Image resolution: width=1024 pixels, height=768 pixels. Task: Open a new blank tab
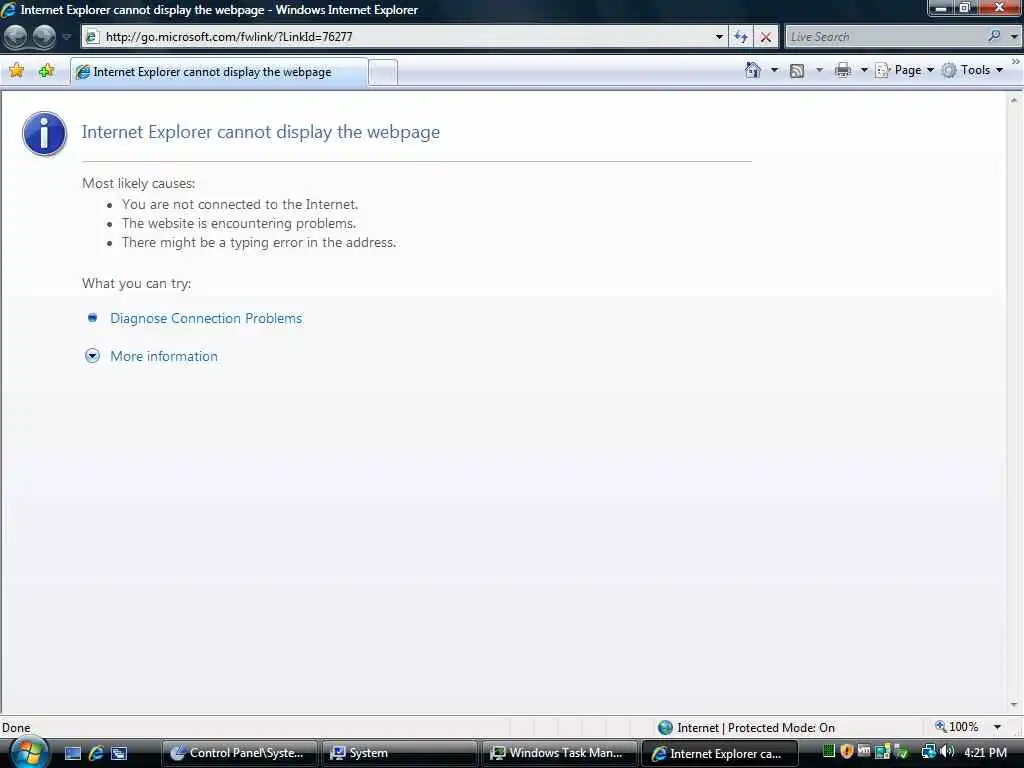pyautogui.click(x=383, y=72)
